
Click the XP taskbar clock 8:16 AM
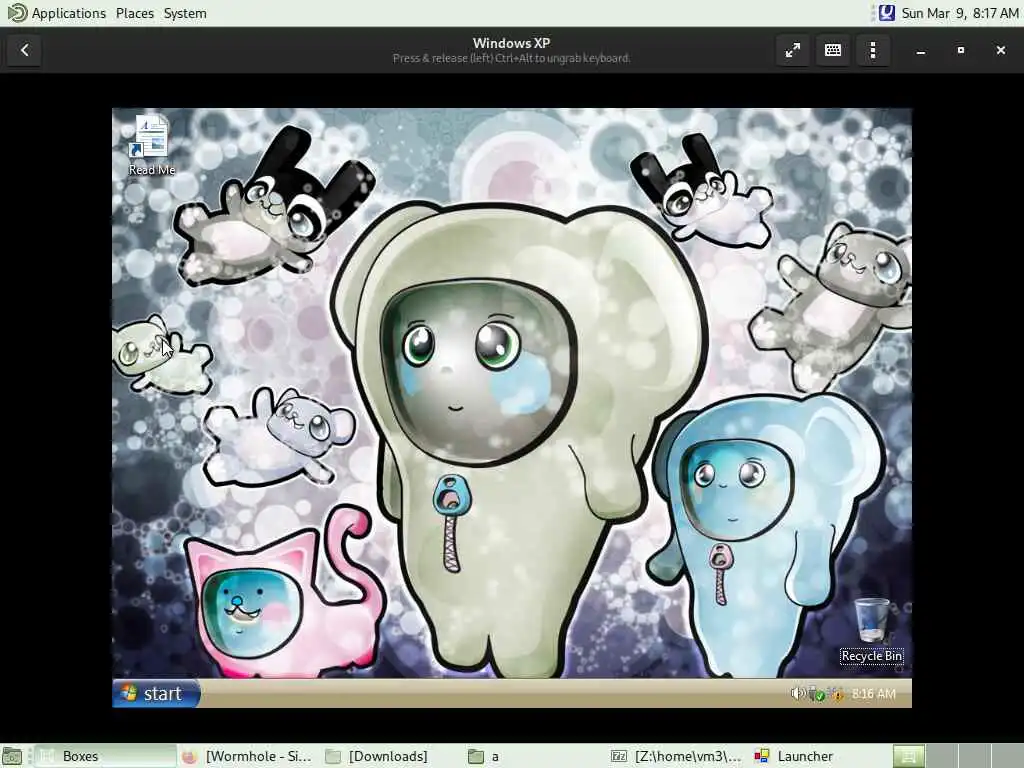(x=873, y=694)
